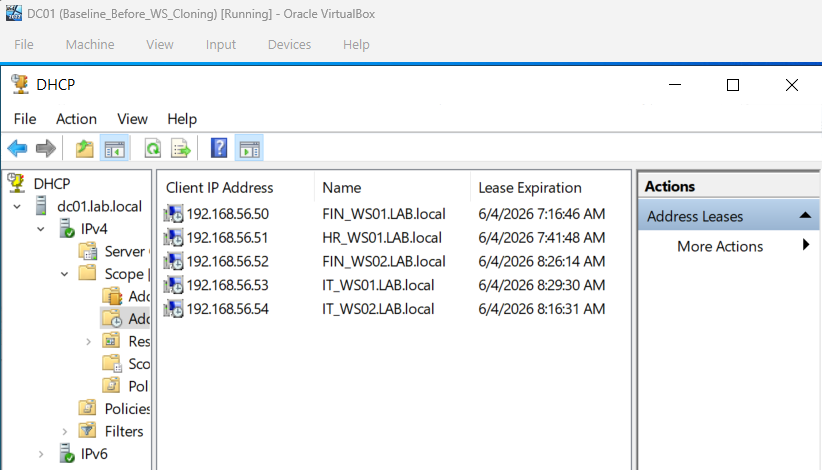
Task: Click the VirtualBox icon in outer title bar
Action: (x=14, y=13)
